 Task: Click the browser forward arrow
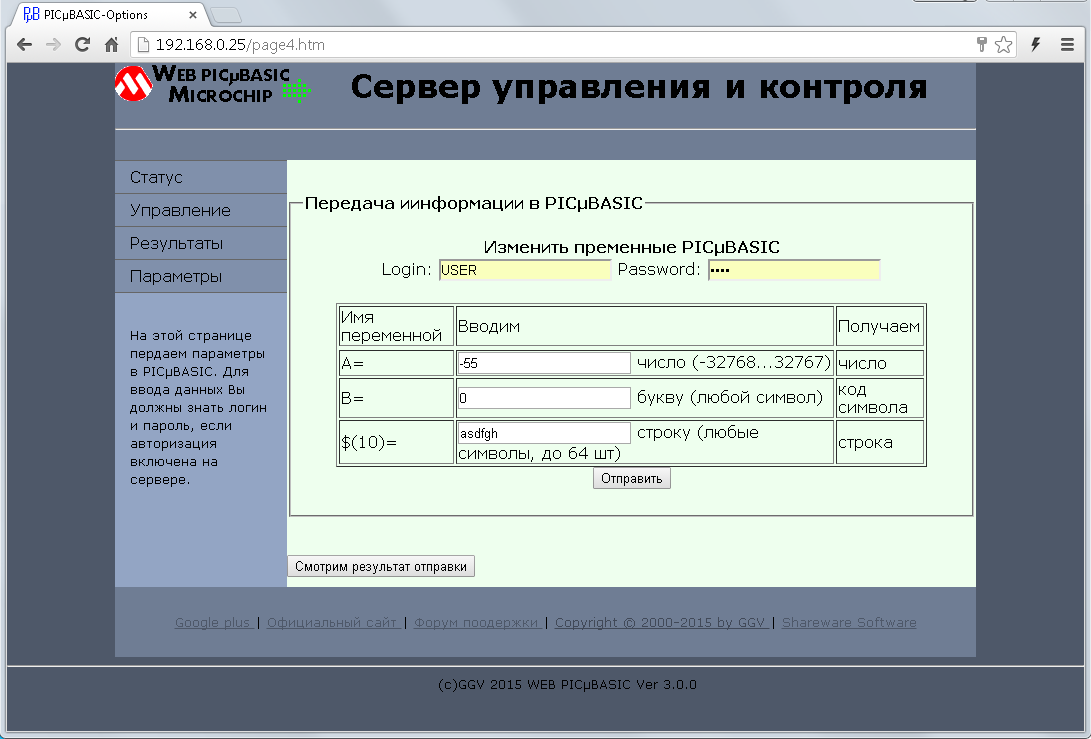tap(53, 45)
